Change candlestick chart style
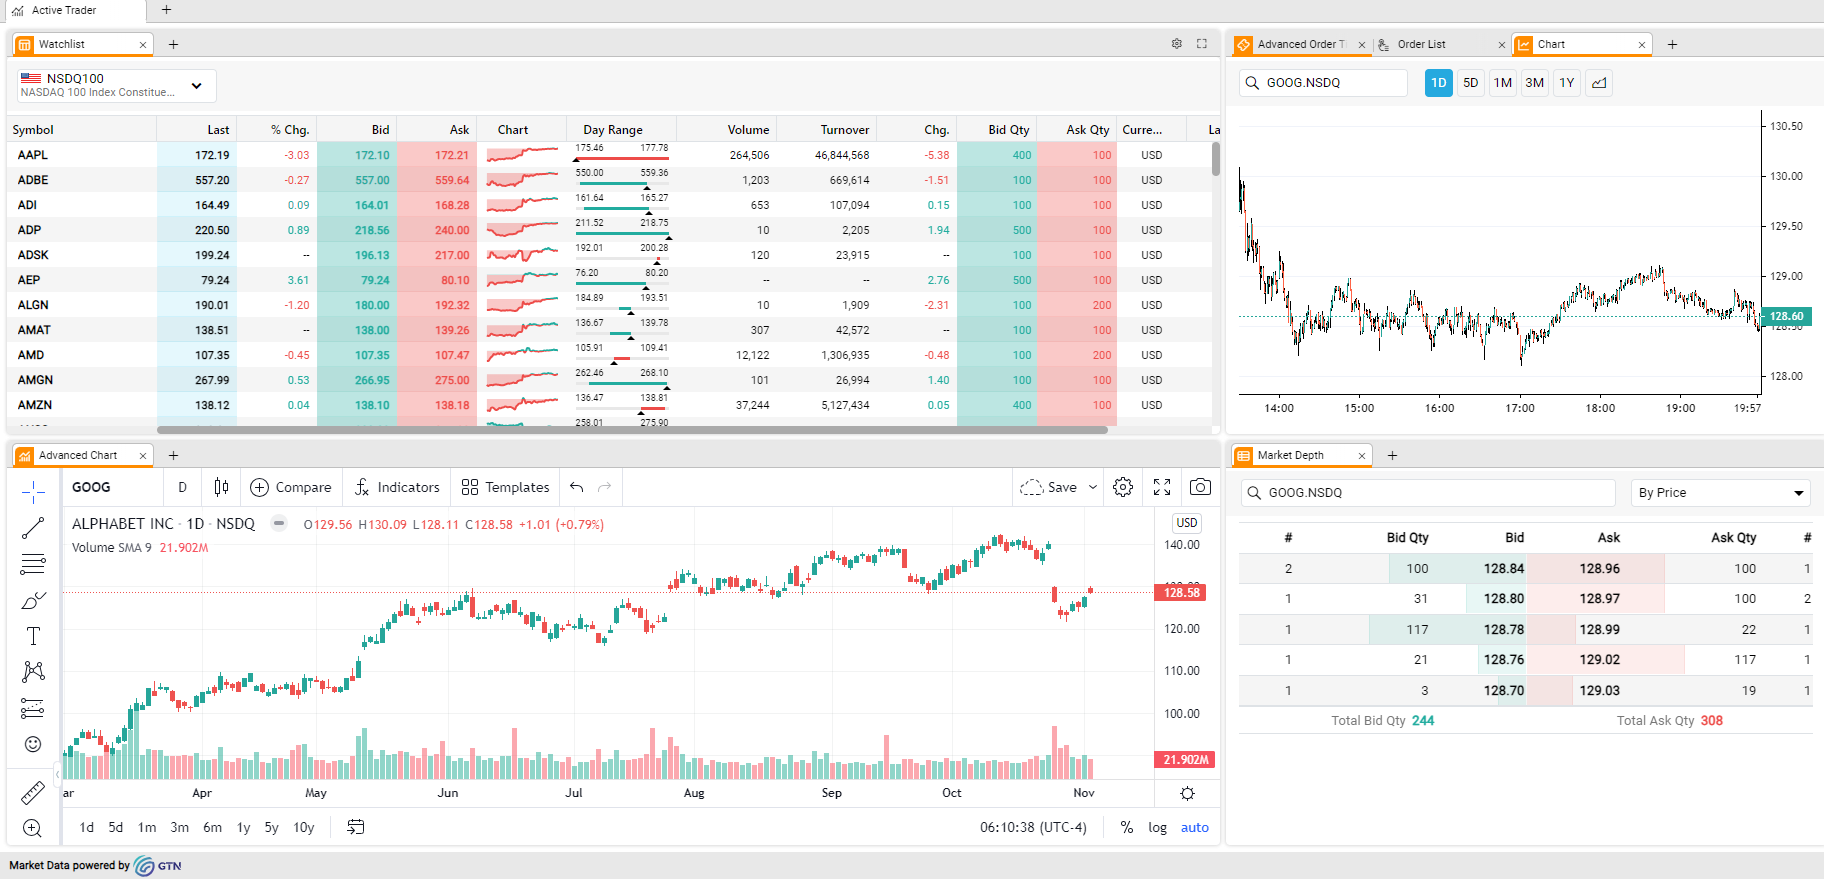This screenshot has height=879, width=1824. pos(221,487)
